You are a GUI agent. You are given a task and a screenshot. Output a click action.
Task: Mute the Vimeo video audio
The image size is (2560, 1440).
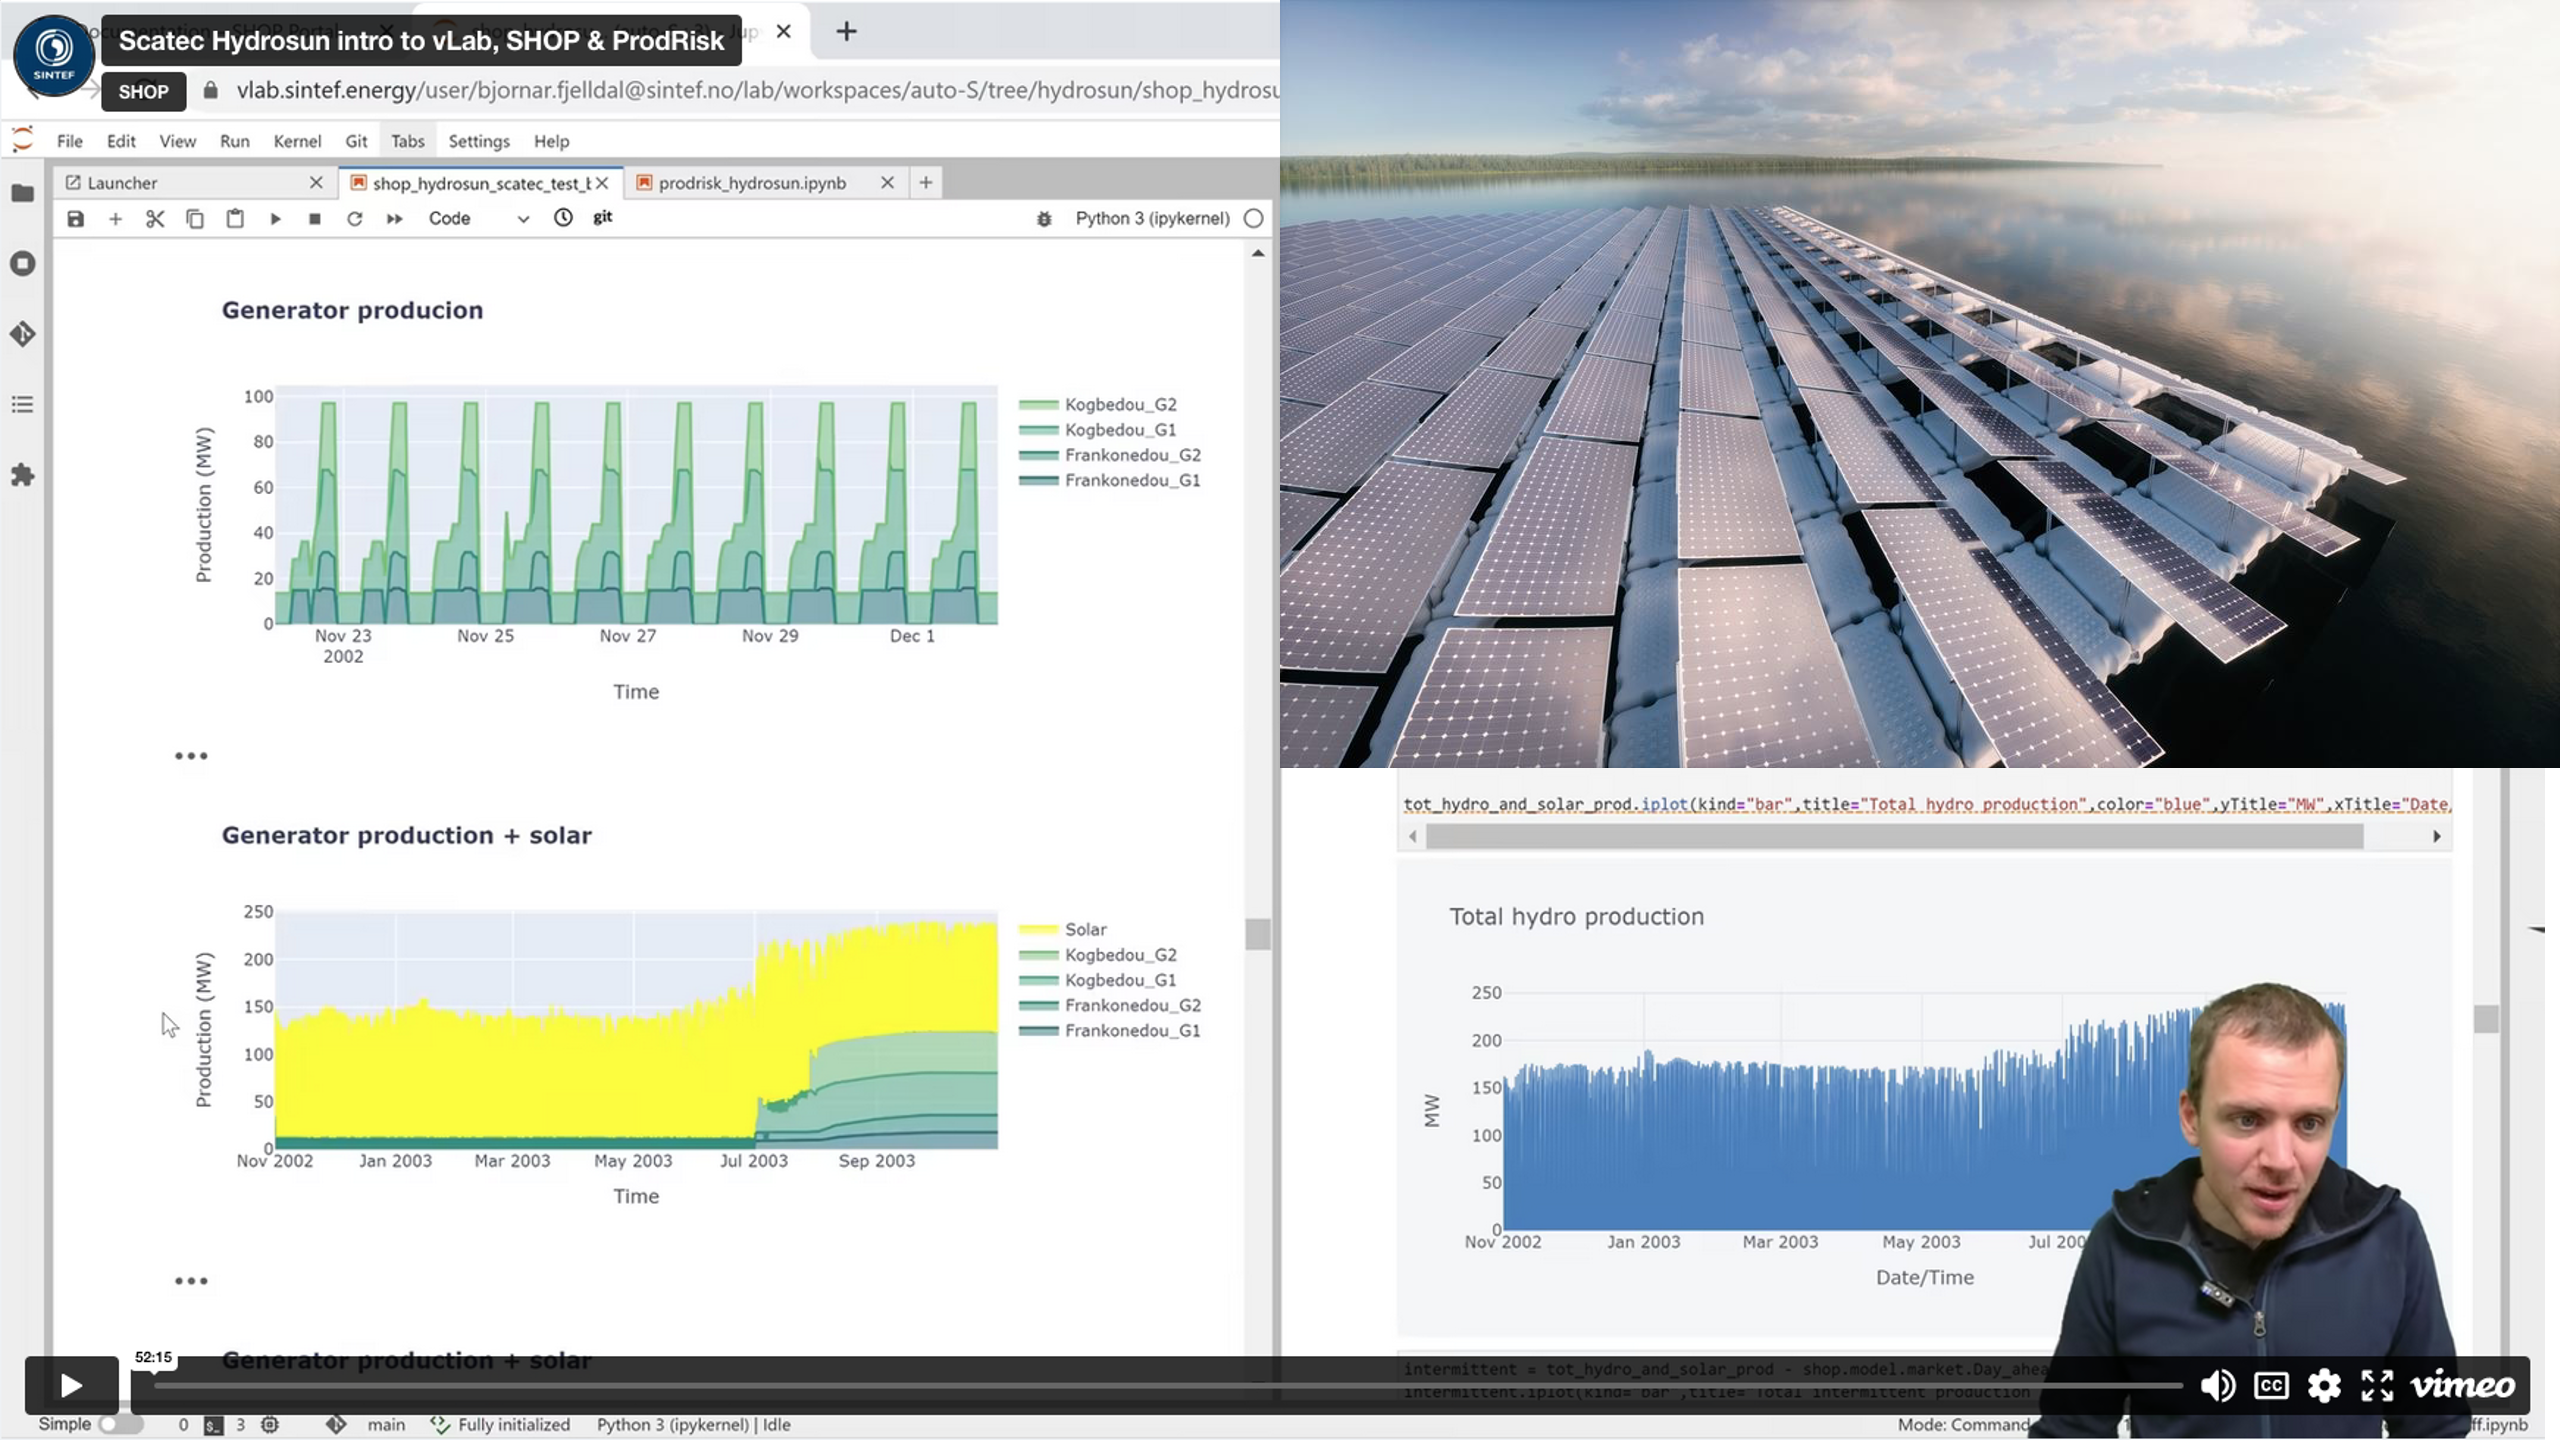coord(2216,1386)
